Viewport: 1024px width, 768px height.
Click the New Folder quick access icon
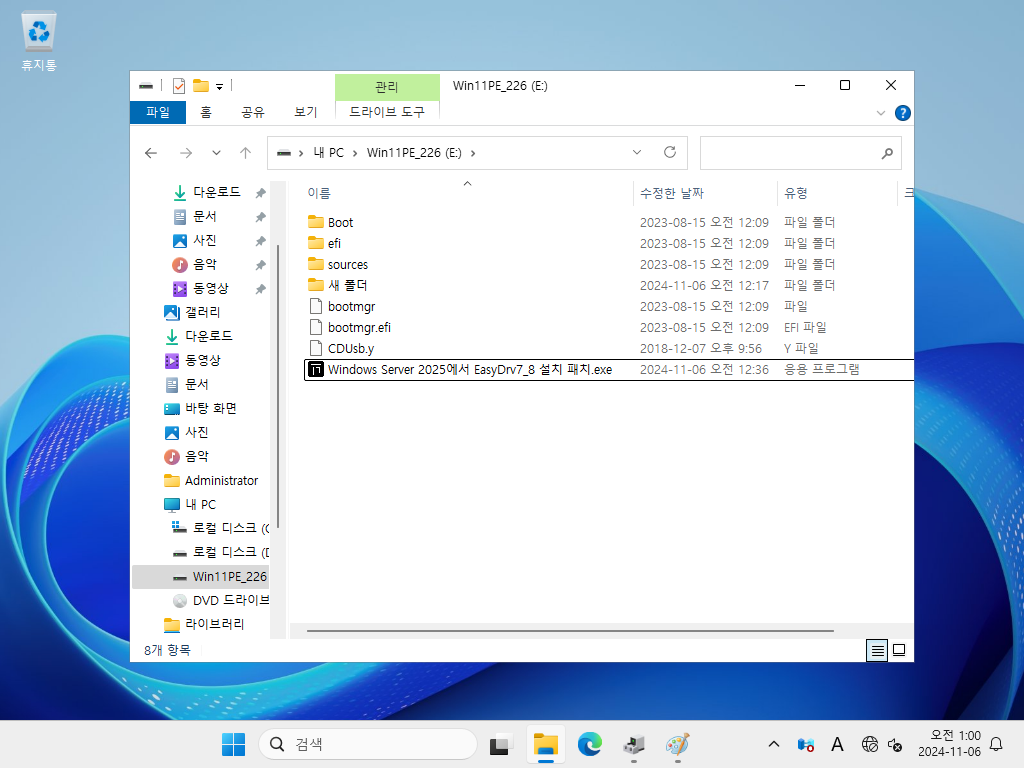pyautogui.click(x=200, y=86)
